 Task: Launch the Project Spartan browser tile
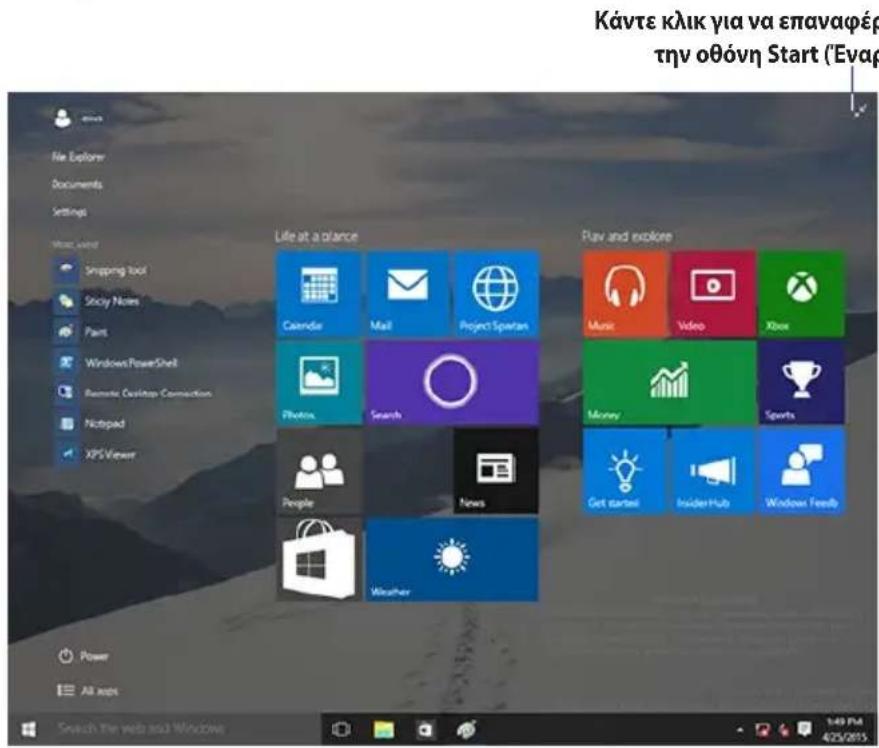(x=496, y=294)
